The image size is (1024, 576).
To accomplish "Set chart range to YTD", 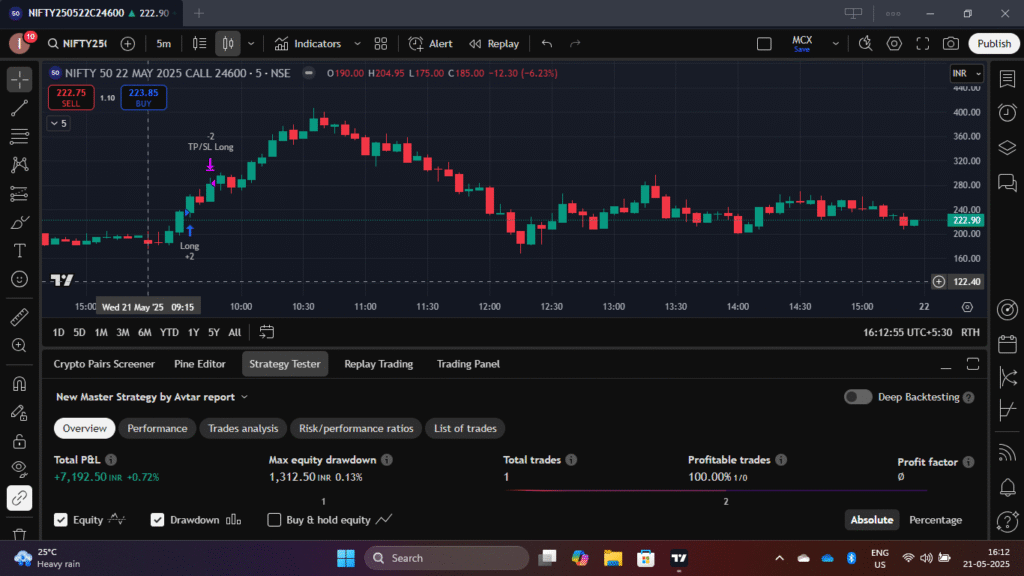I will 169,332.
